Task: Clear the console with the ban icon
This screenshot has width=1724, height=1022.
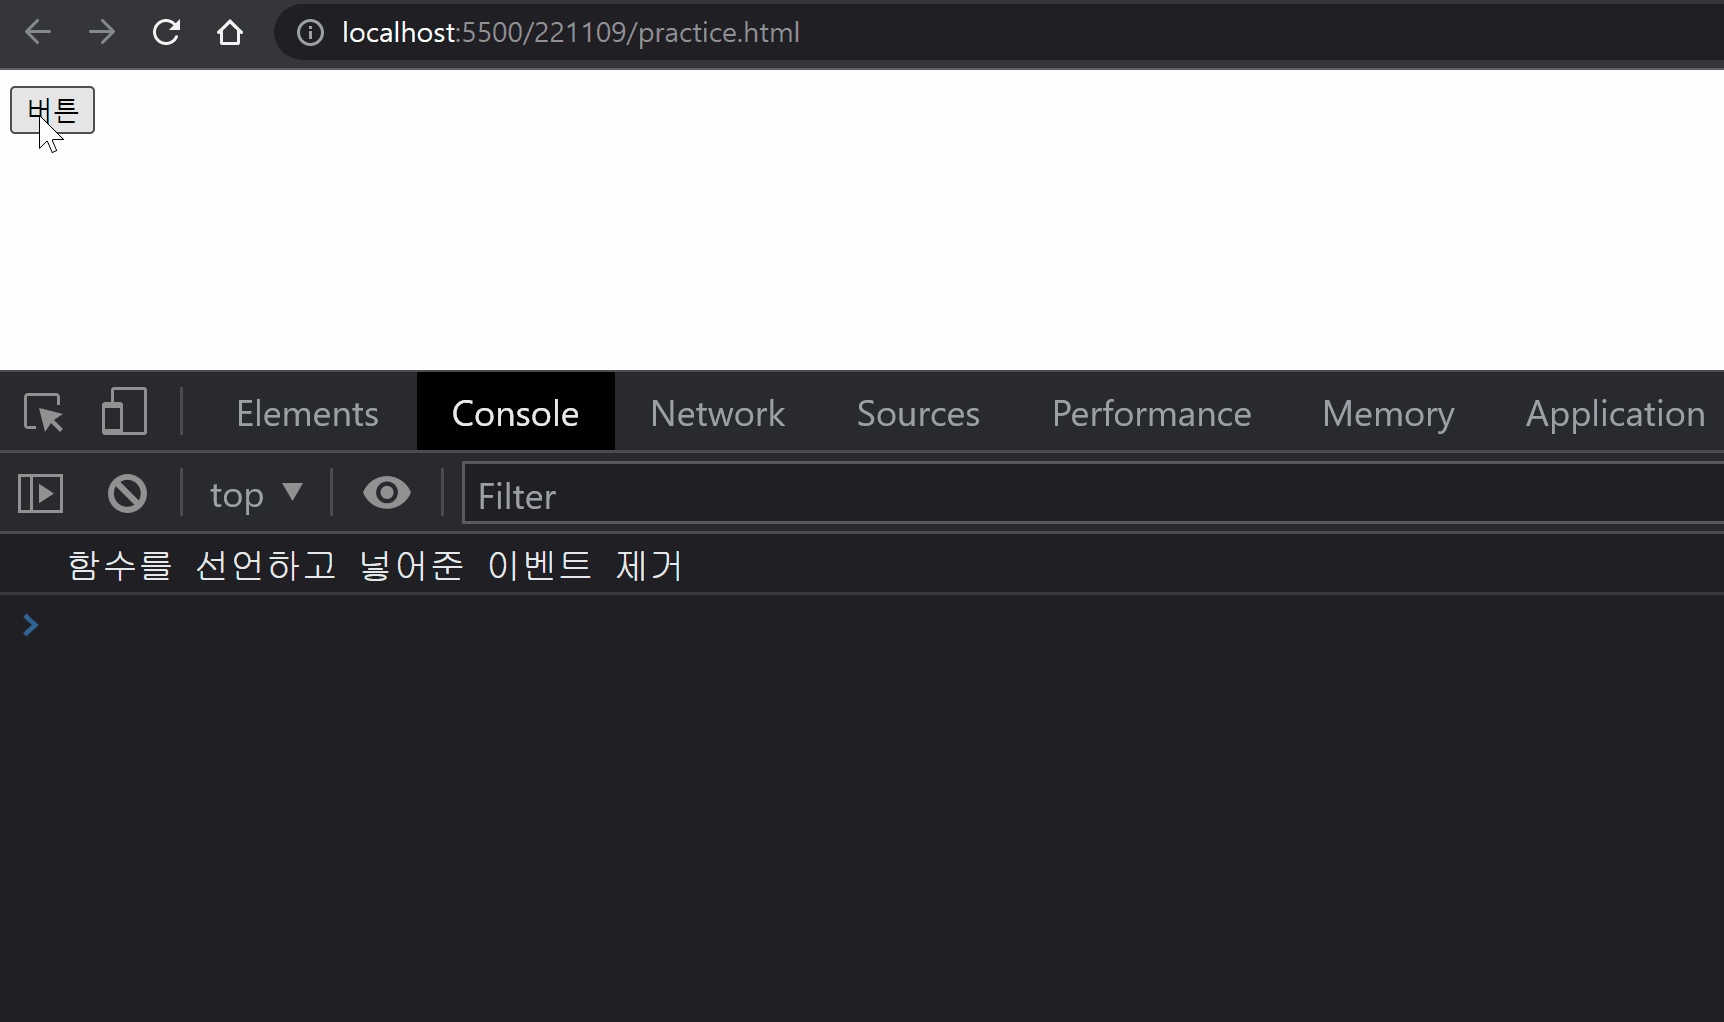Action: click(x=127, y=494)
